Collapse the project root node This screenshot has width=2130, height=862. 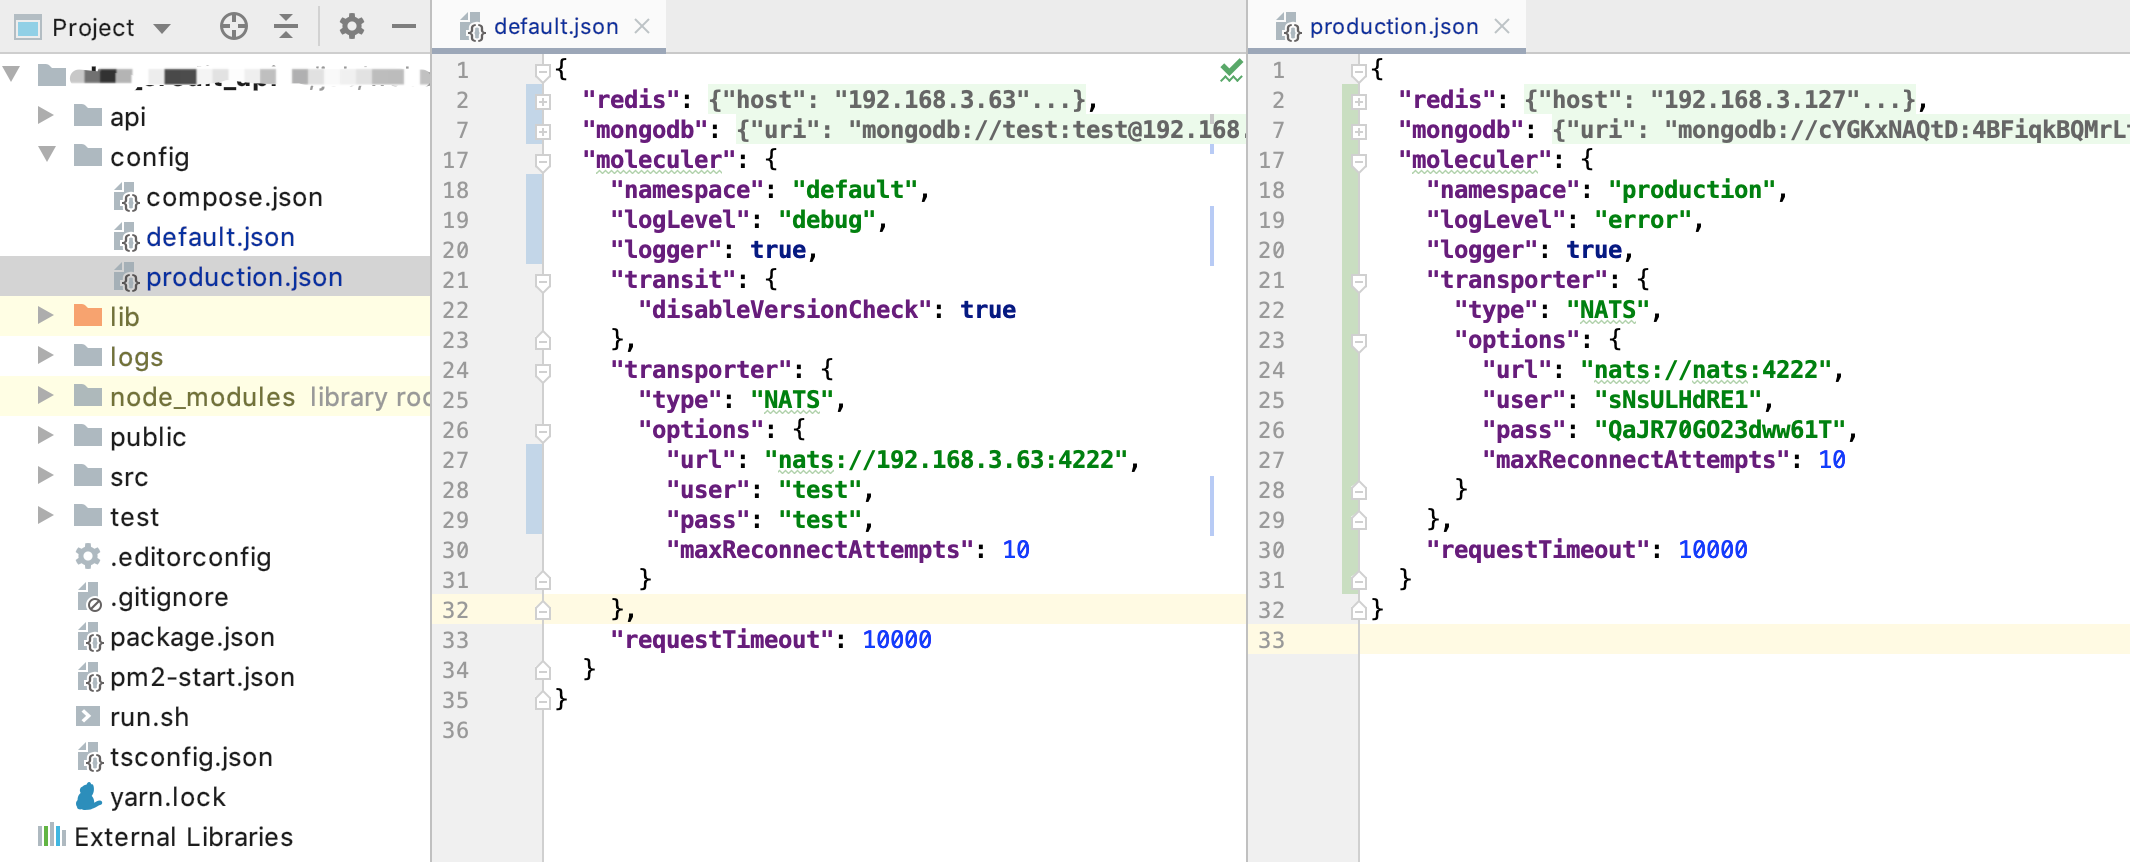(12, 74)
